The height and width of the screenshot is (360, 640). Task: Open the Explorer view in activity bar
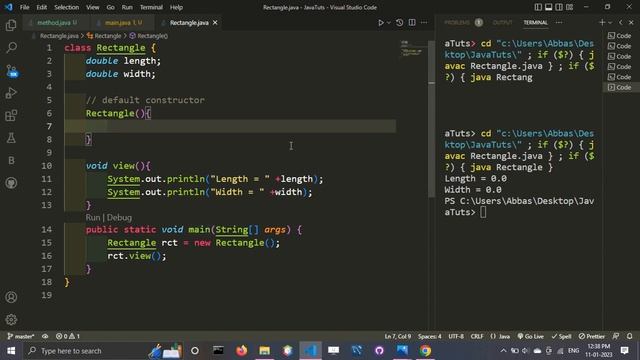pos(11,25)
